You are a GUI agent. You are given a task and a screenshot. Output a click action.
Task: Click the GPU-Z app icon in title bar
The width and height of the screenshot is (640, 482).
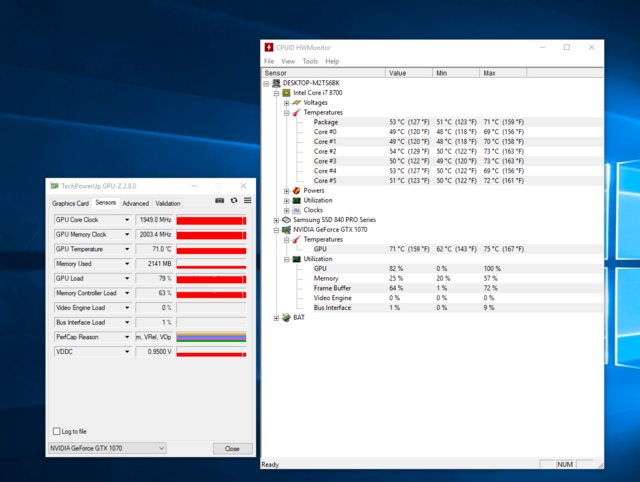pyautogui.click(x=54, y=186)
